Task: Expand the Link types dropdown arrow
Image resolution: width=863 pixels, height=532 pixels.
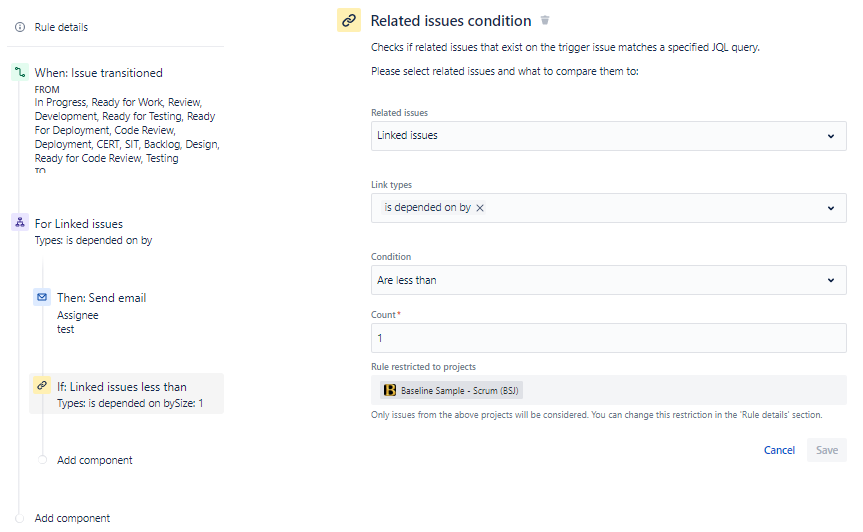Action: click(x=831, y=208)
